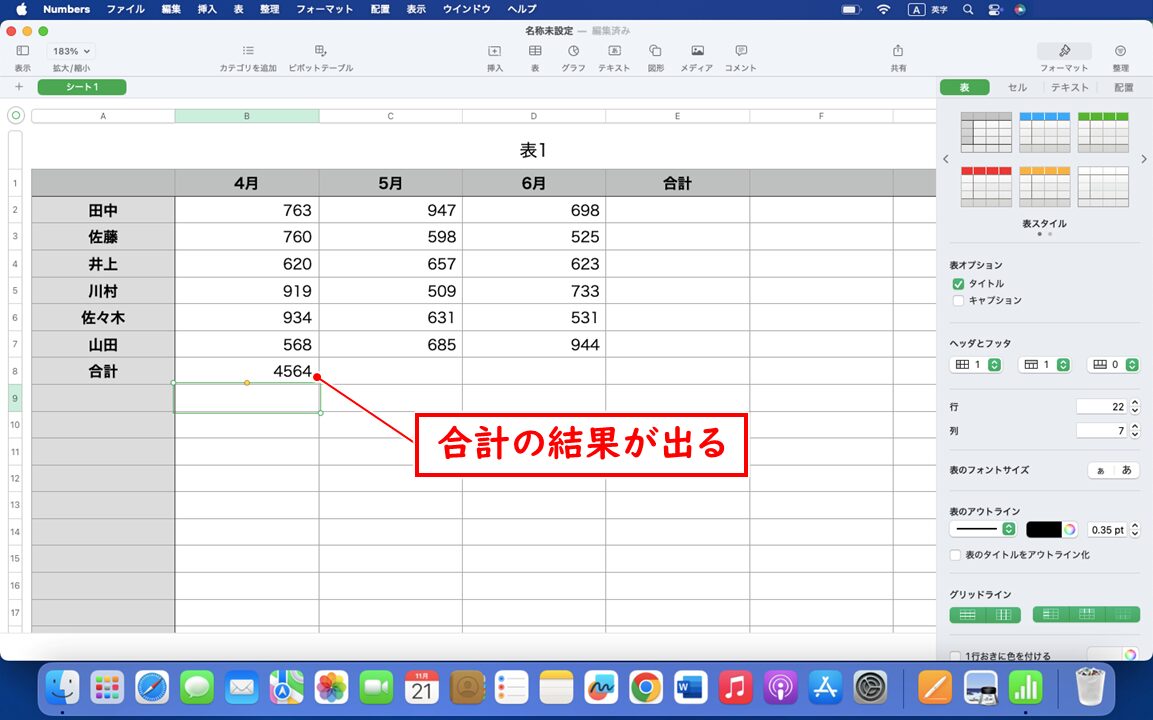Expand more table styles with right chevron
This screenshot has height=720, width=1153.
tap(1143, 158)
